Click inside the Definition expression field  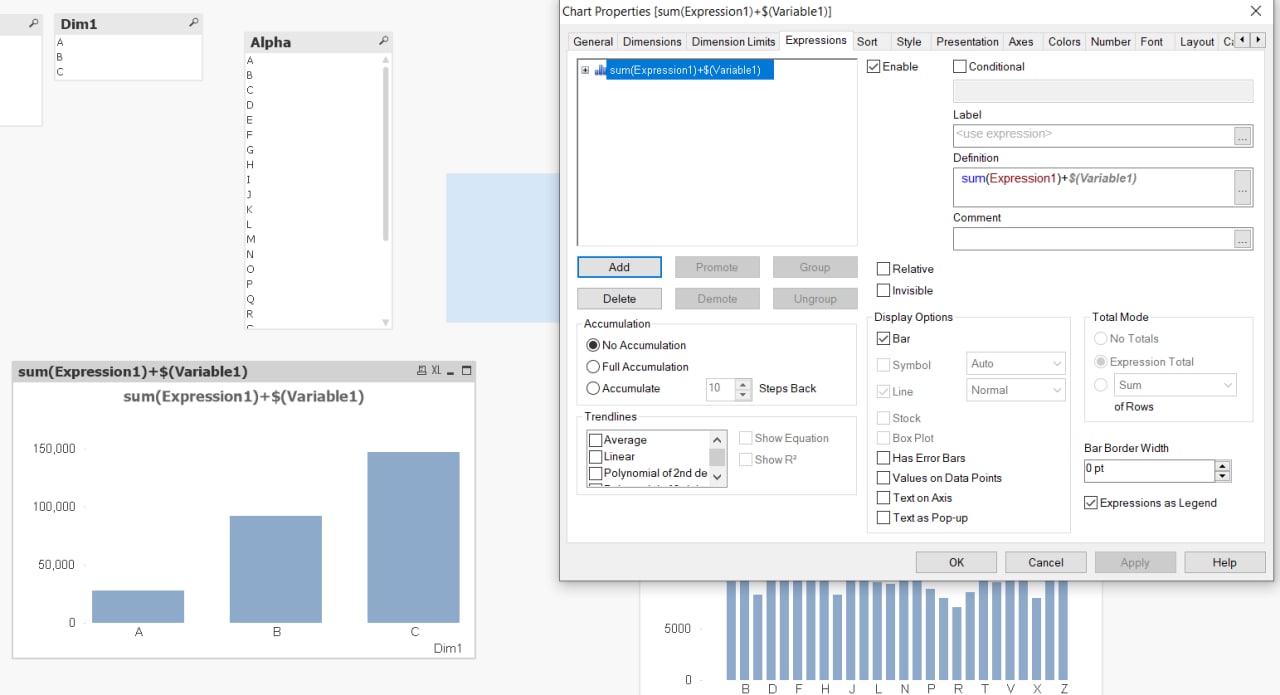[1093, 187]
